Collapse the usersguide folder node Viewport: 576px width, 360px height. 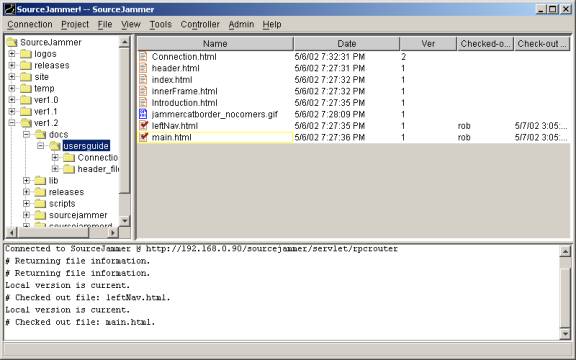[40, 146]
